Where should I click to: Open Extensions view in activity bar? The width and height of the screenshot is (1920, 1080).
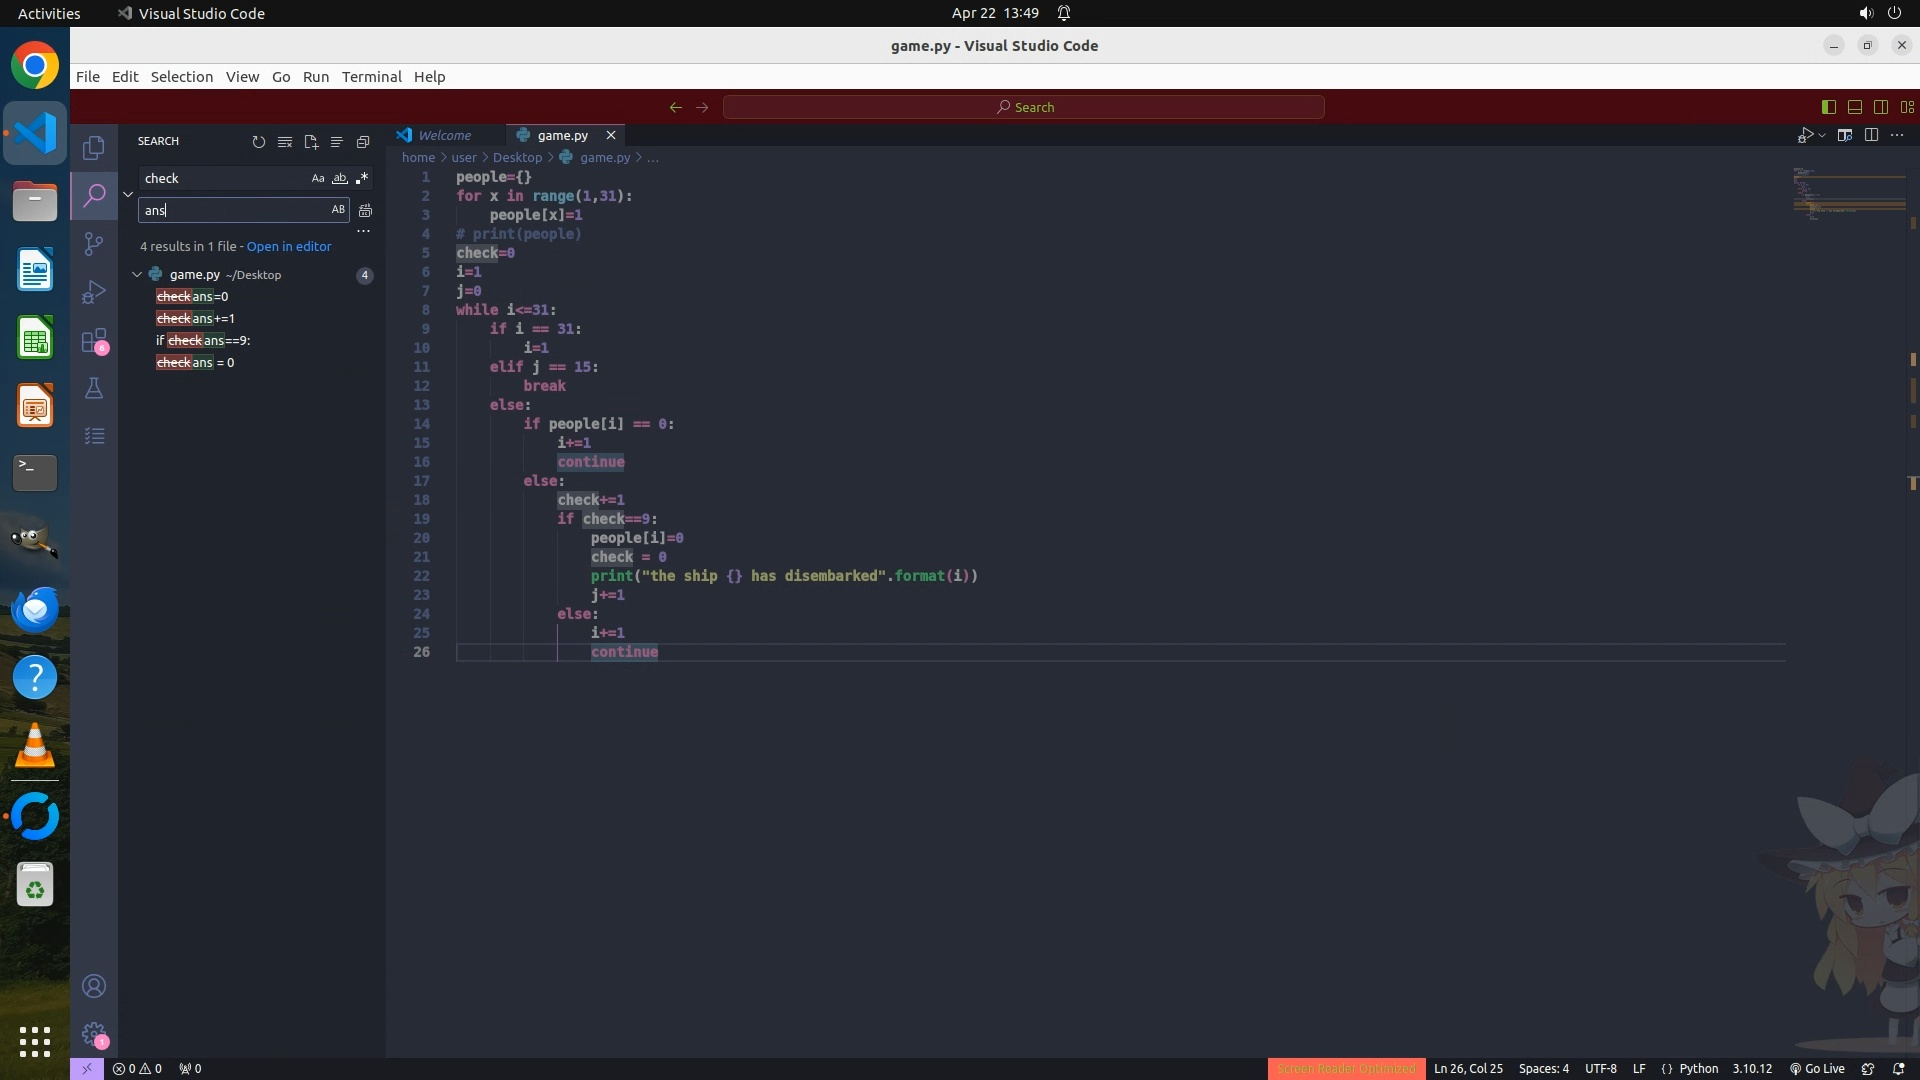(94, 341)
